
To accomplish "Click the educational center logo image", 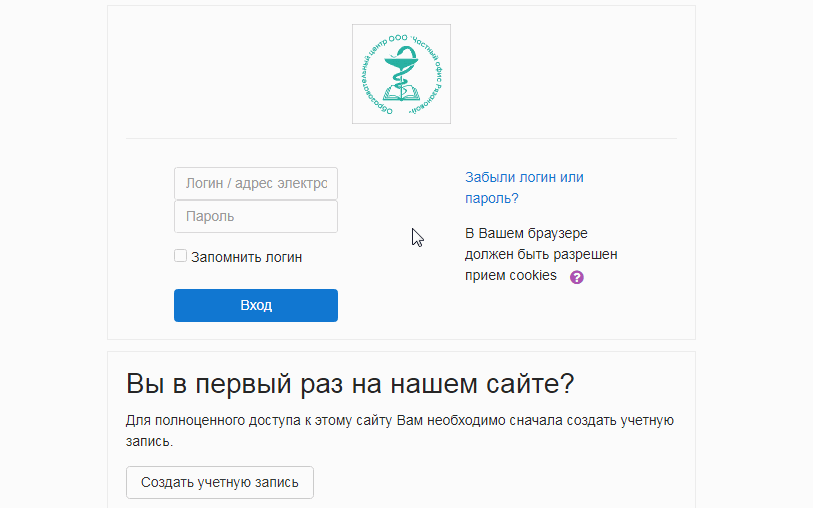I will pyautogui.click(x=401, y=74).
